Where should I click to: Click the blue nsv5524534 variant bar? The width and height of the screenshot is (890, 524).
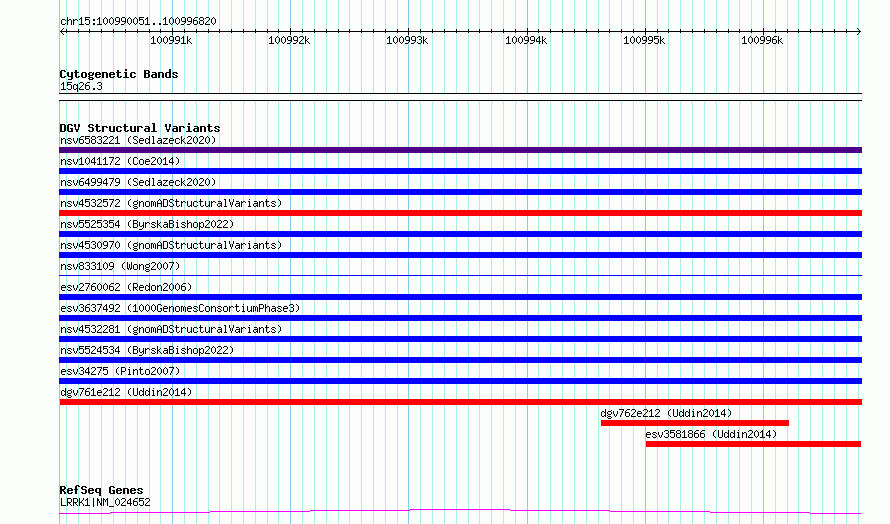click(x=460, y=360)
